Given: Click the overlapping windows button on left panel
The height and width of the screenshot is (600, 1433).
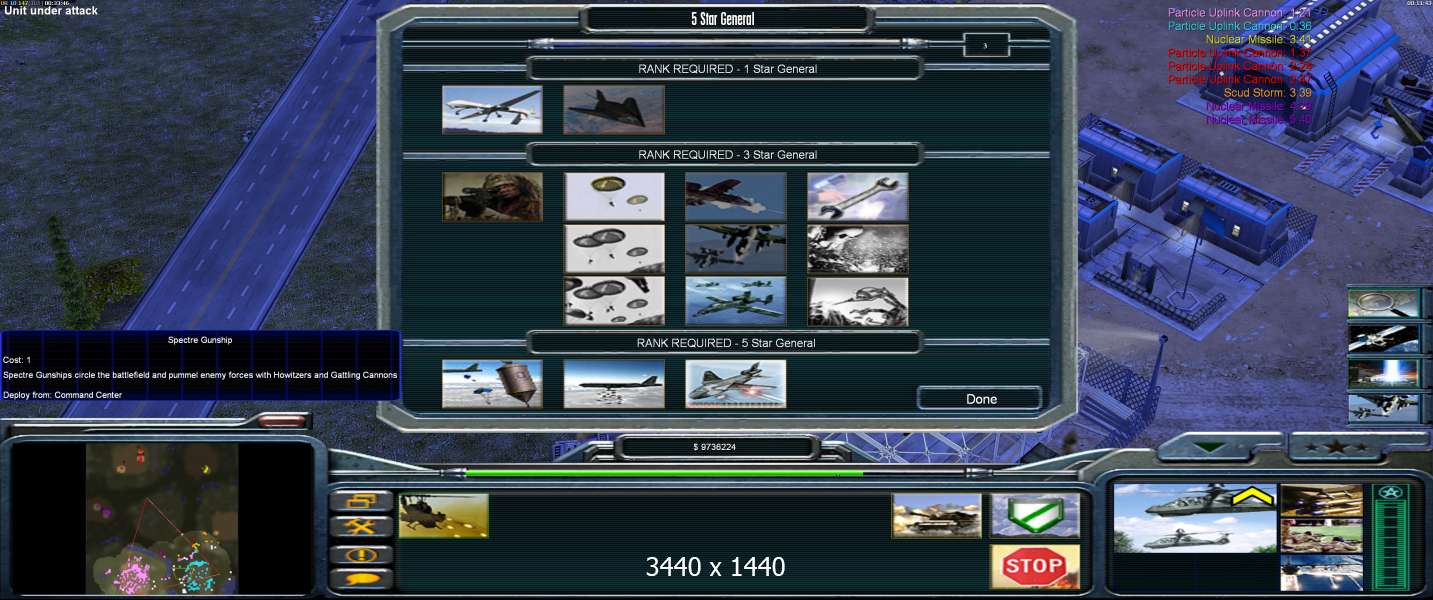Looking at the screenshot, I should pyautogui.click(x=361, y=501).
